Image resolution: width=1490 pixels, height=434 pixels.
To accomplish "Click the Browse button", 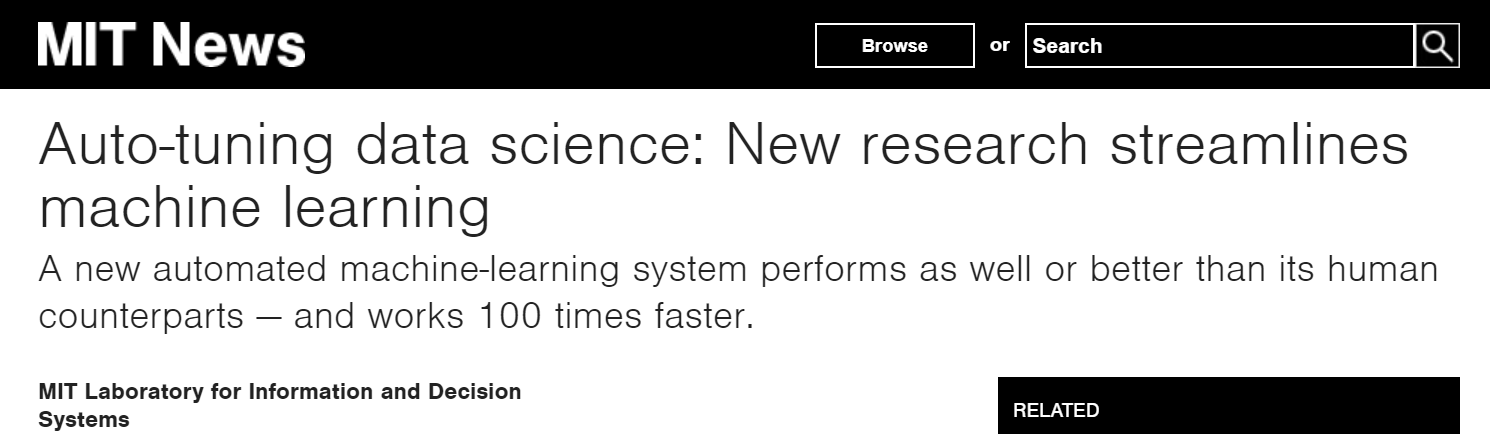I will [x=895, y=46].
